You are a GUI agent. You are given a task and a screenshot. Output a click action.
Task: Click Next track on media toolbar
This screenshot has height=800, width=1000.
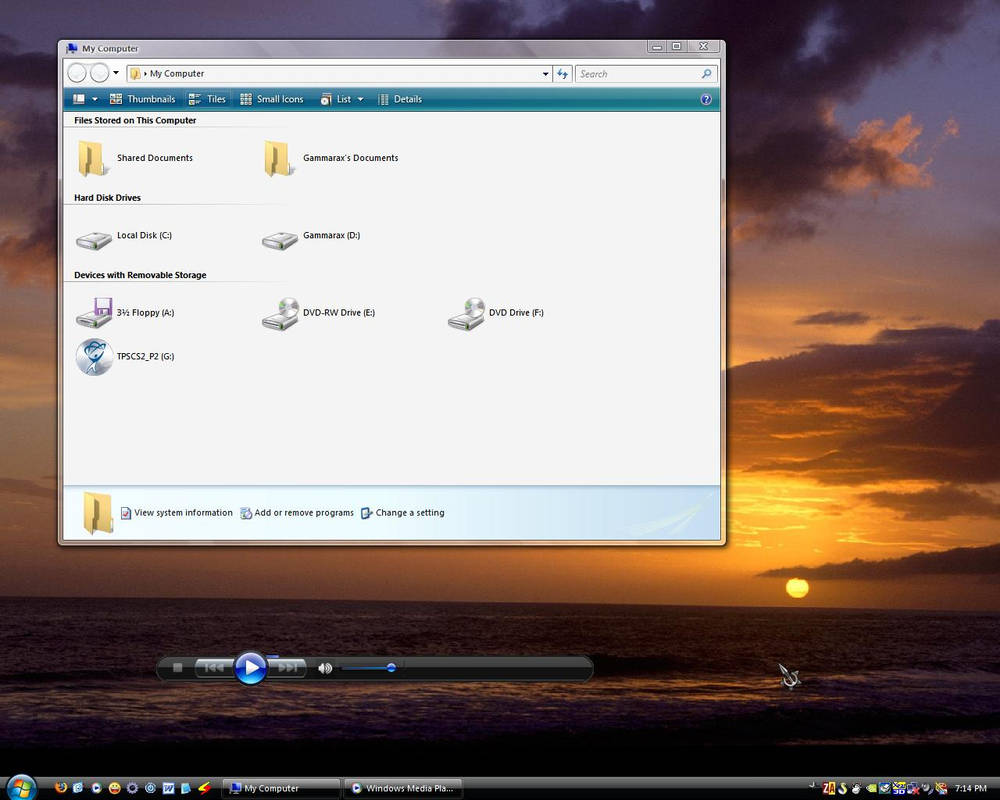pos(288,667)
